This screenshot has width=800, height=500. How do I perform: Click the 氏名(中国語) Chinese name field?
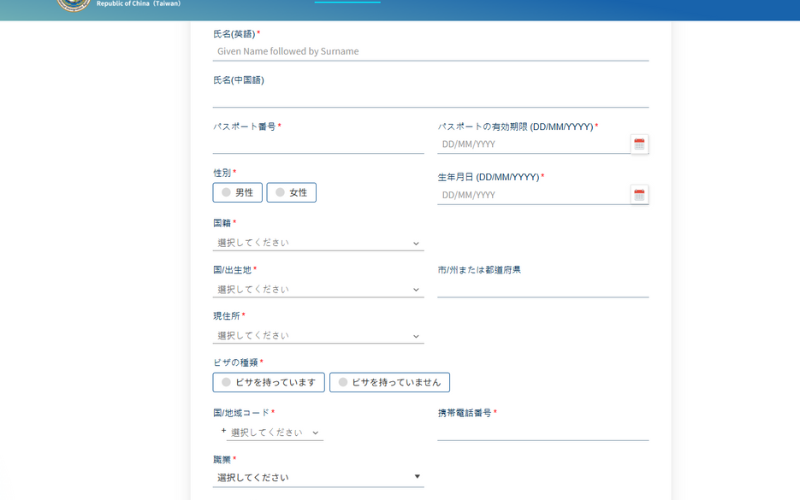click(430, 97)
